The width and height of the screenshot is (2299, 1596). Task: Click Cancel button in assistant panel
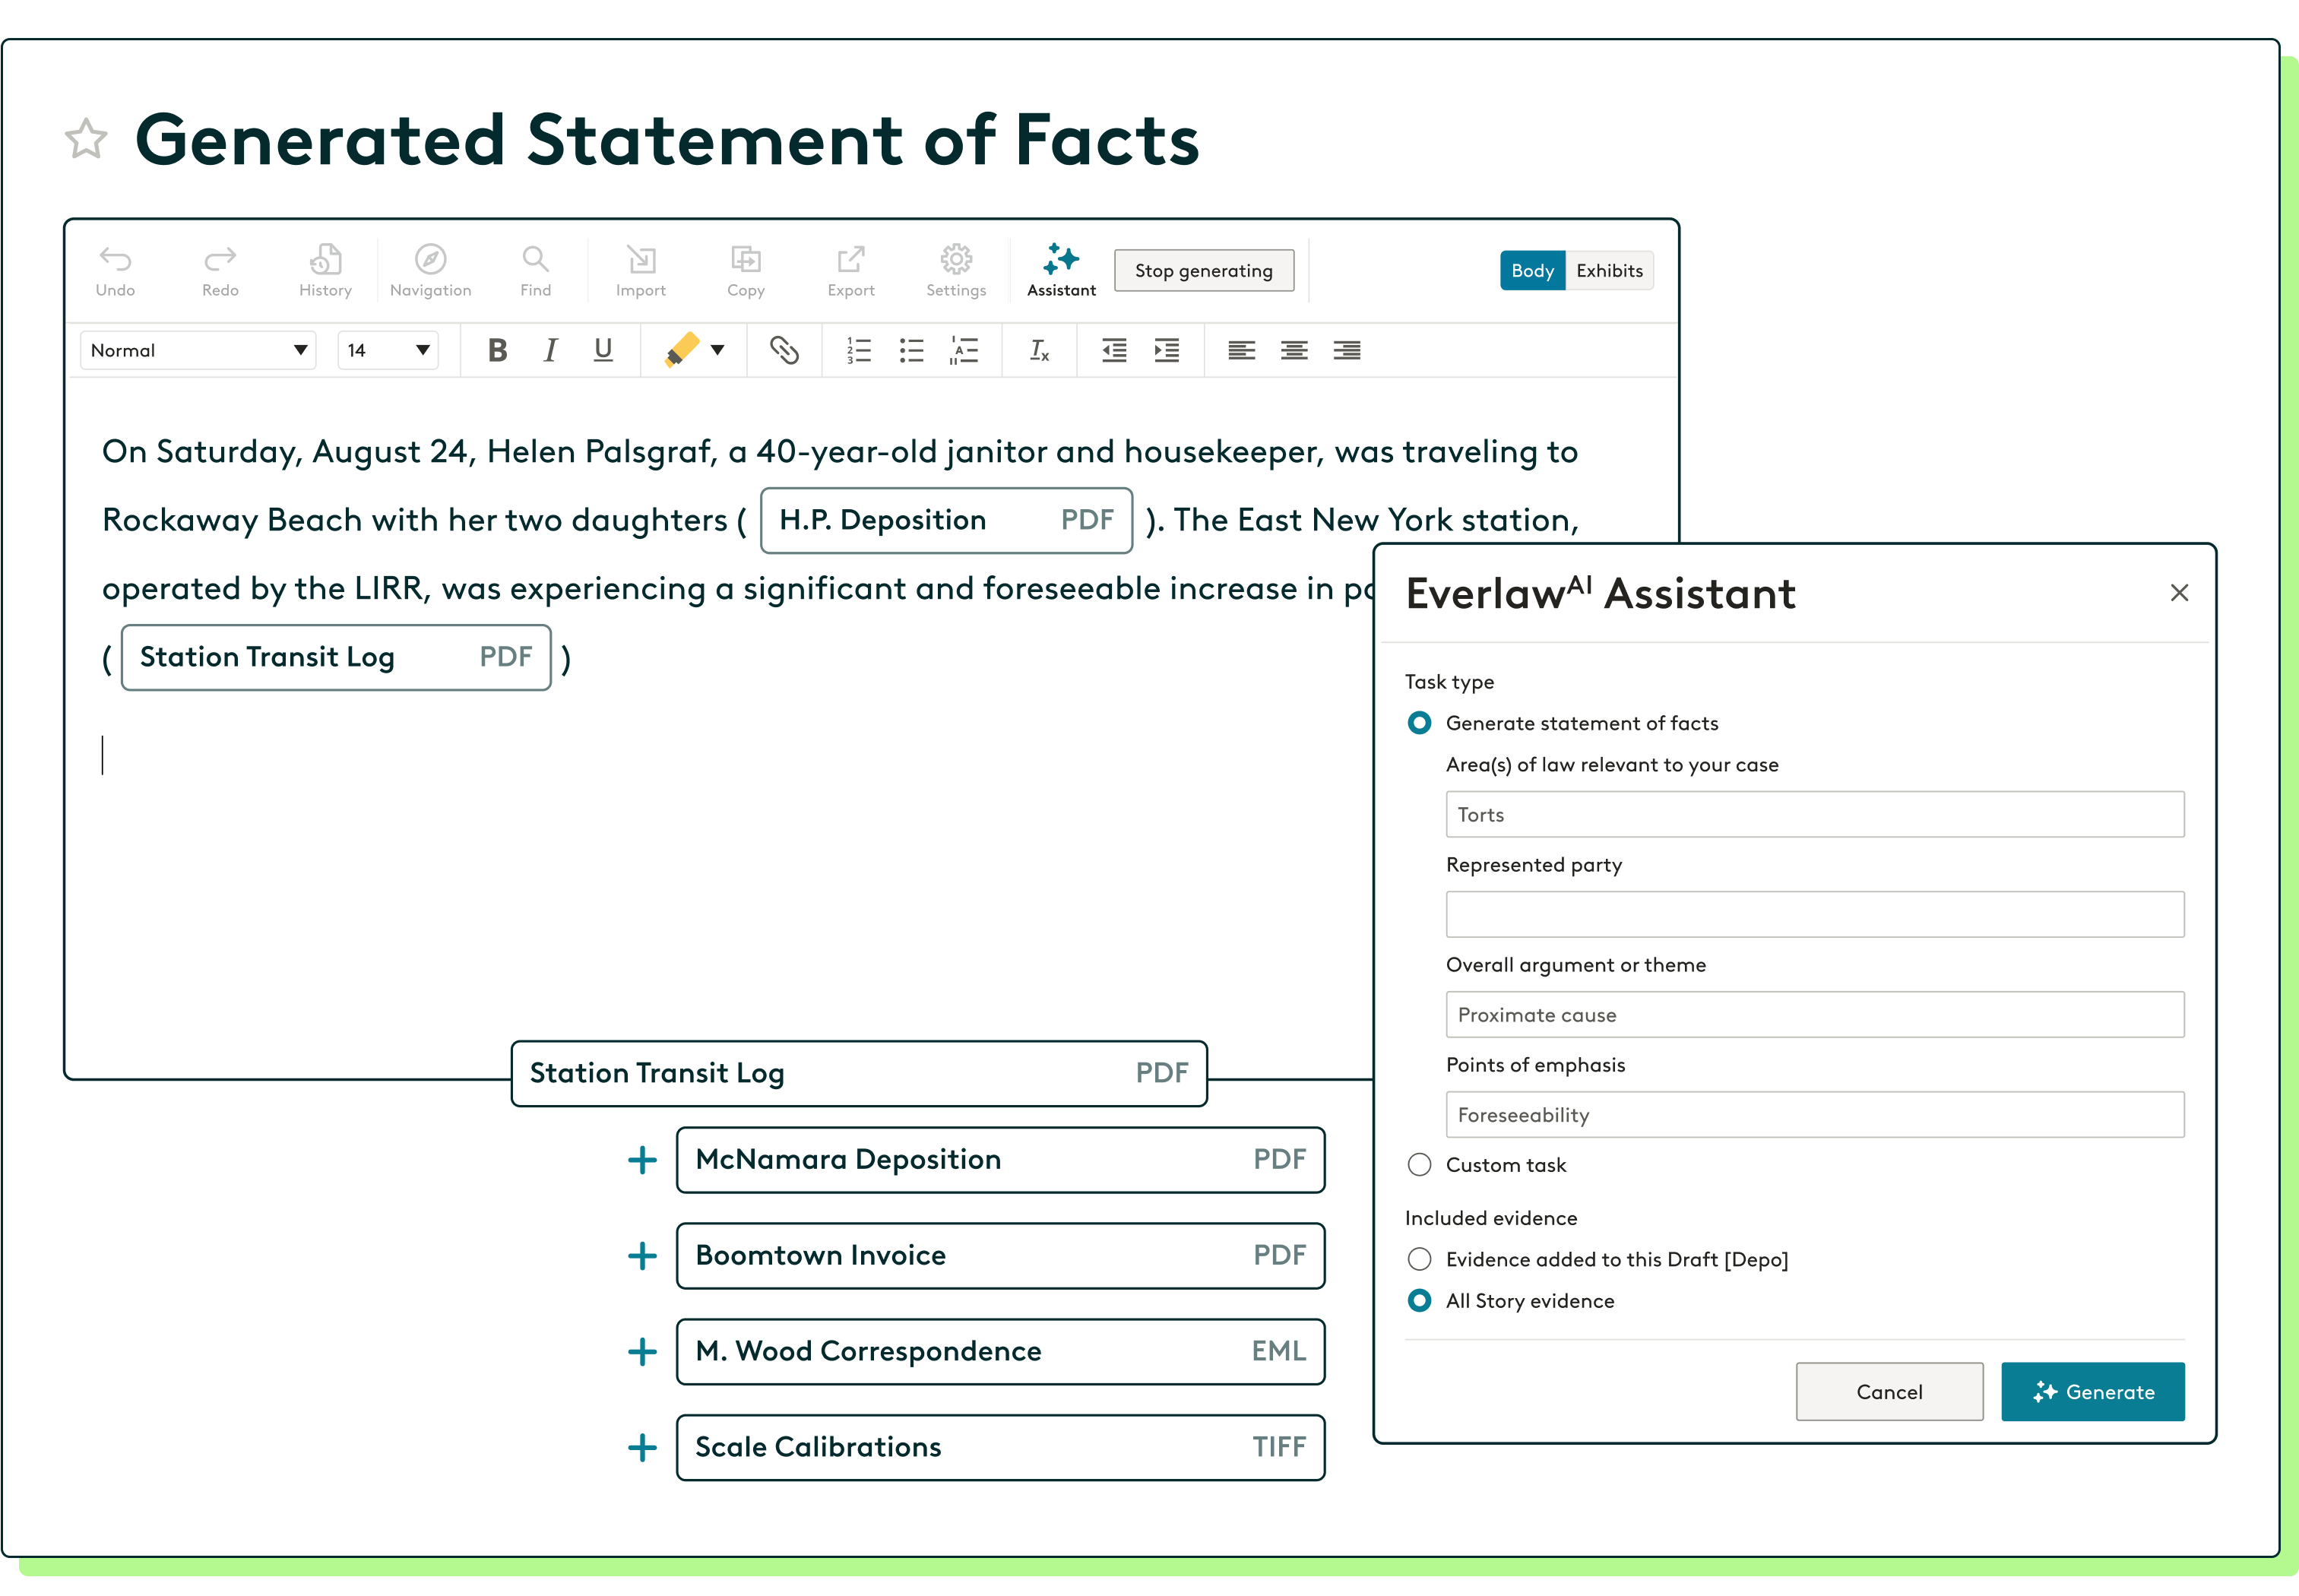tap(1892, 1392)
